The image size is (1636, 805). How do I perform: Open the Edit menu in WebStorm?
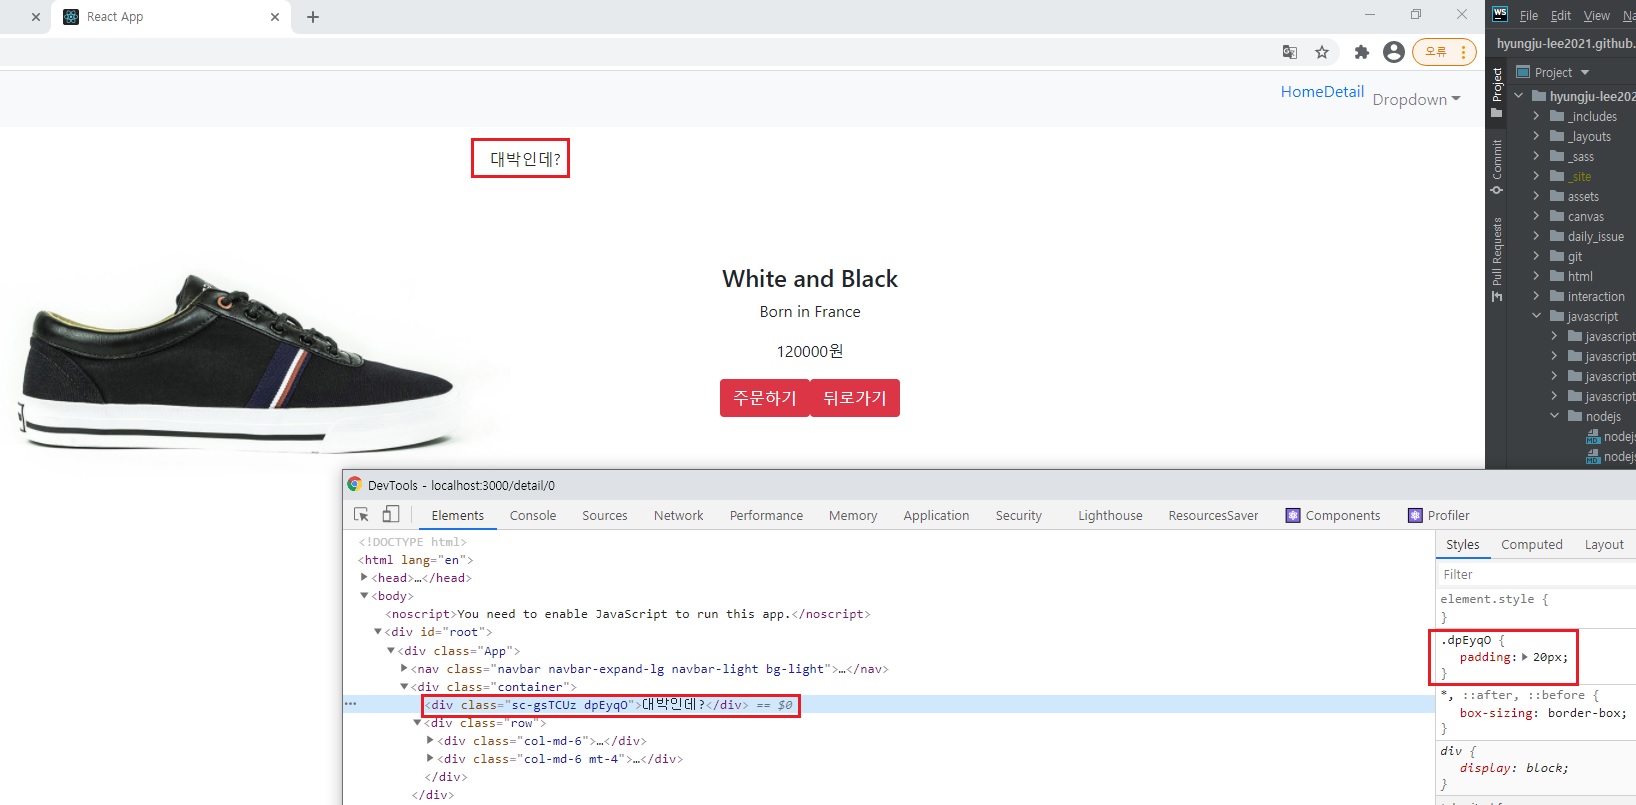[x=1561, y=16]
